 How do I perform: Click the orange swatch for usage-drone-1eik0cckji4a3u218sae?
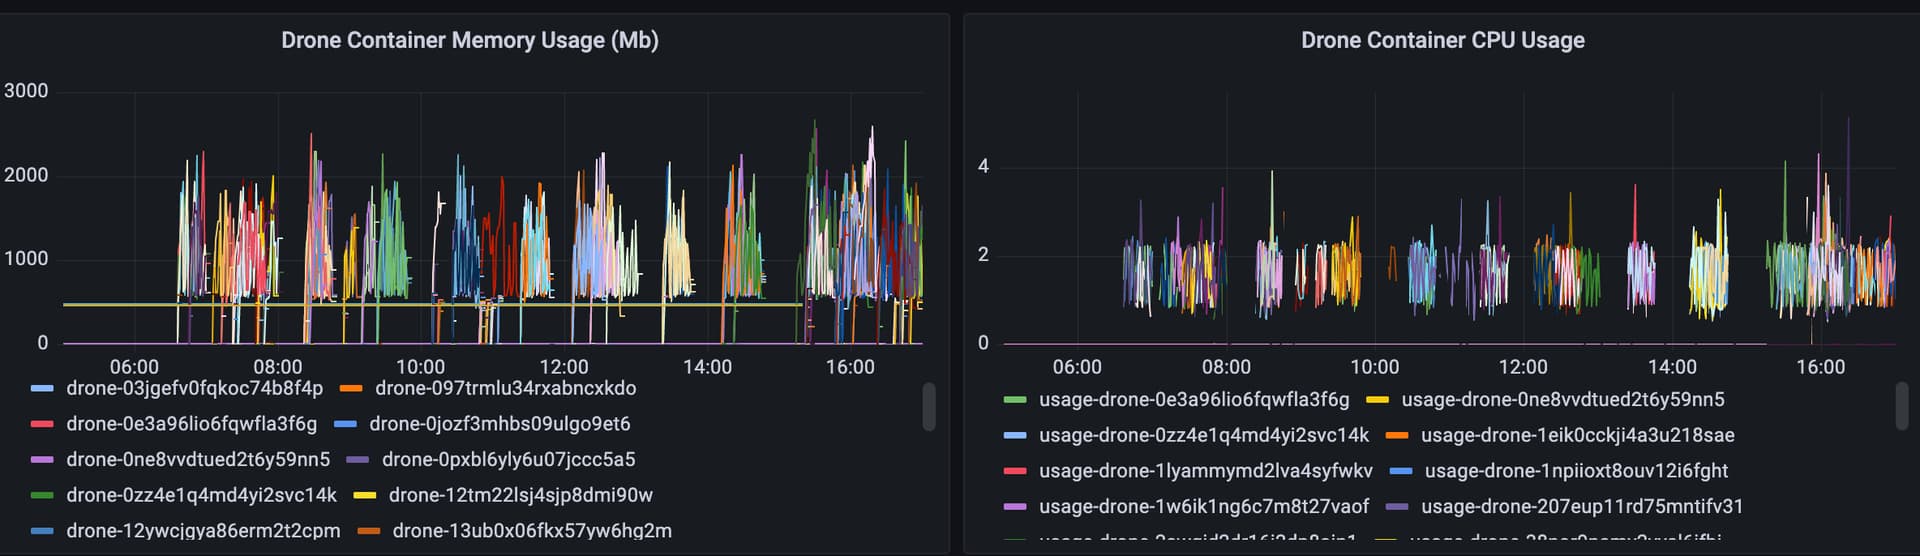[x=1397, y=436]
